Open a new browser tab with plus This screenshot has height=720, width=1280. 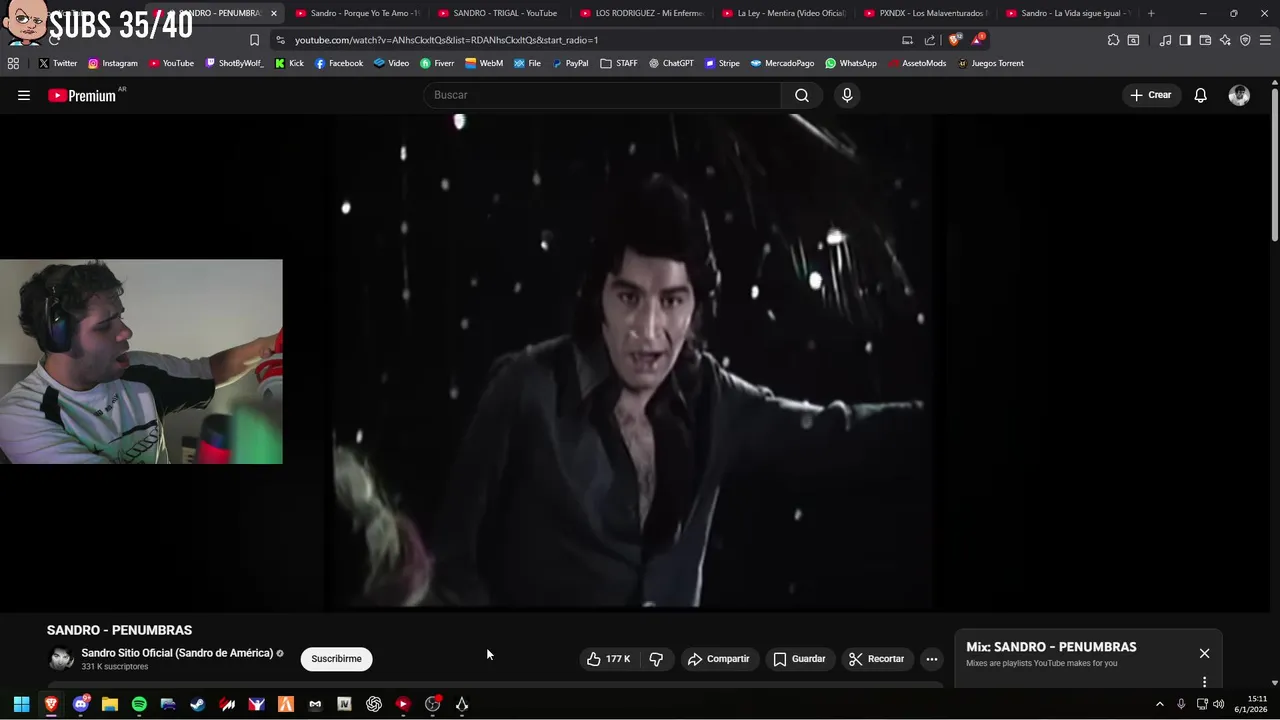pos(1151,13)
